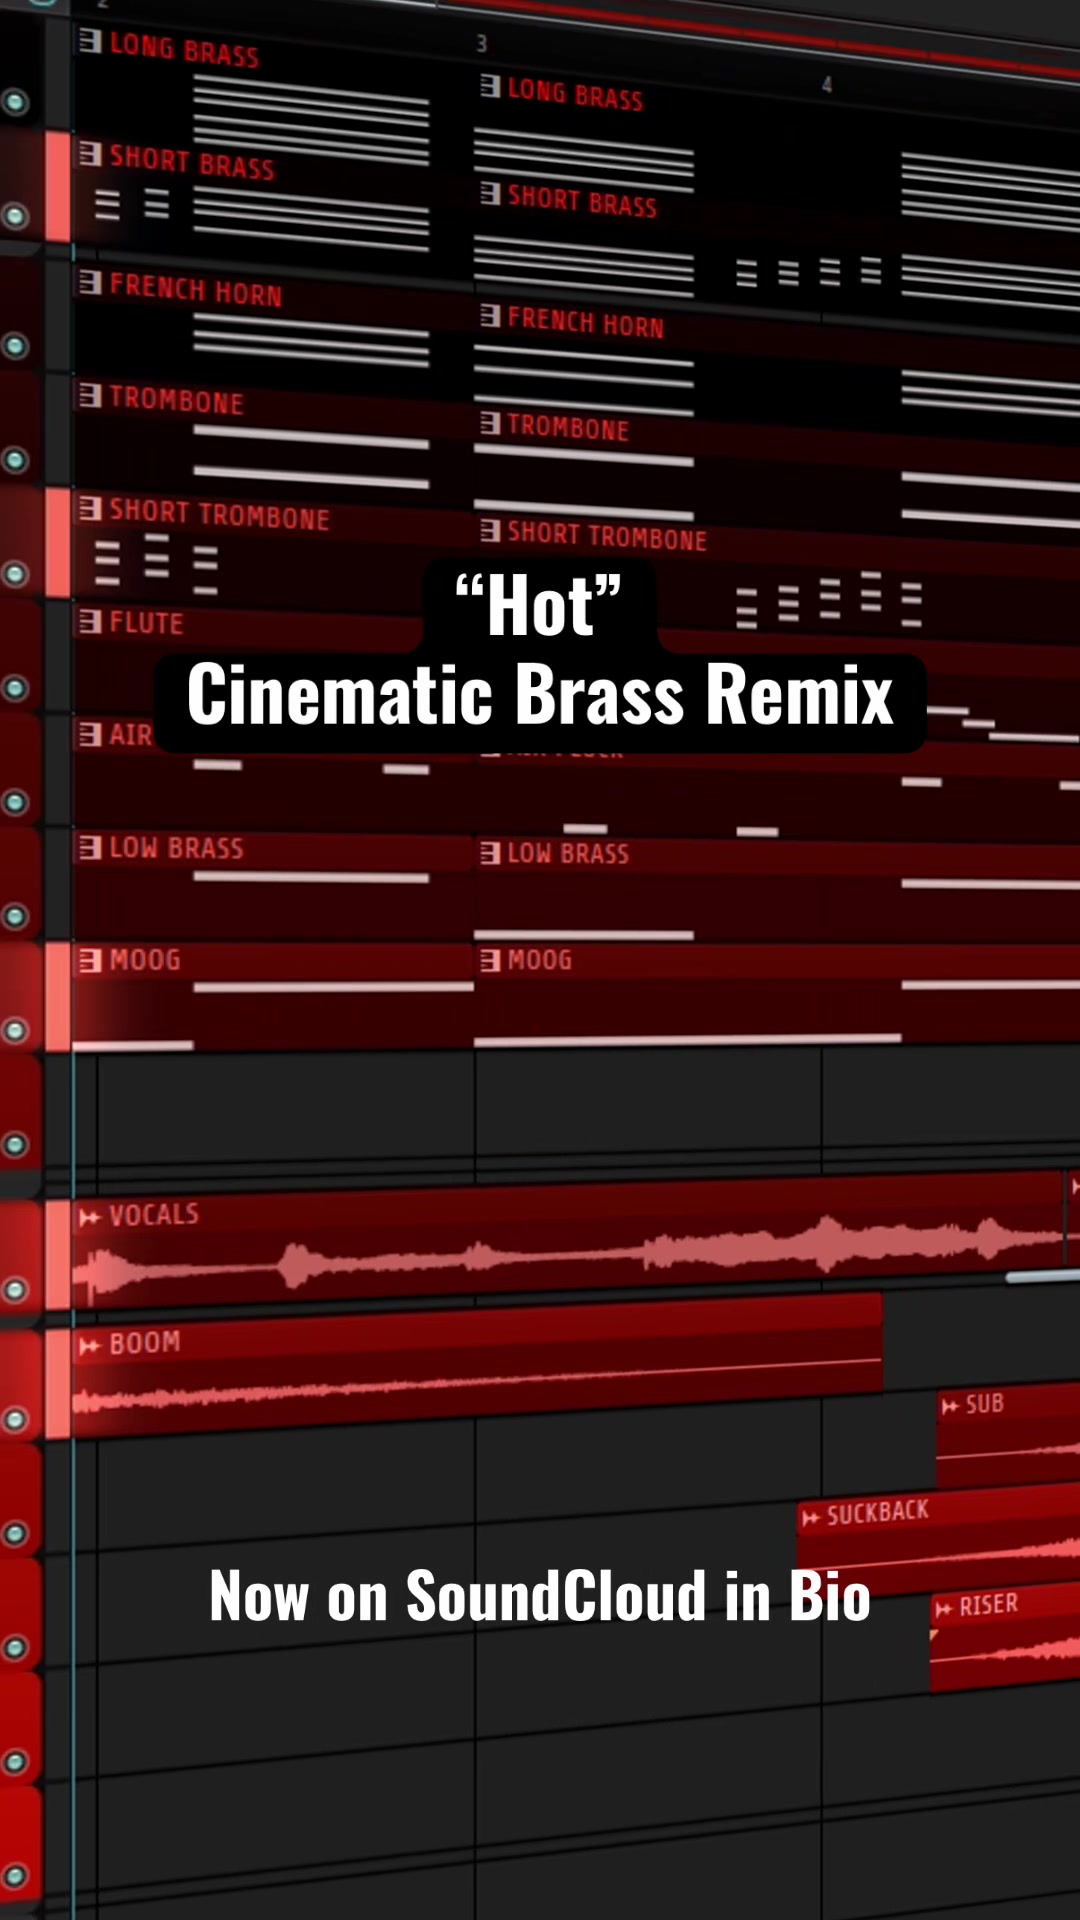This screenshot has width=1080, height=1920.
Task: Select the first Low Brass clip
Action: [x=273, y=884]
